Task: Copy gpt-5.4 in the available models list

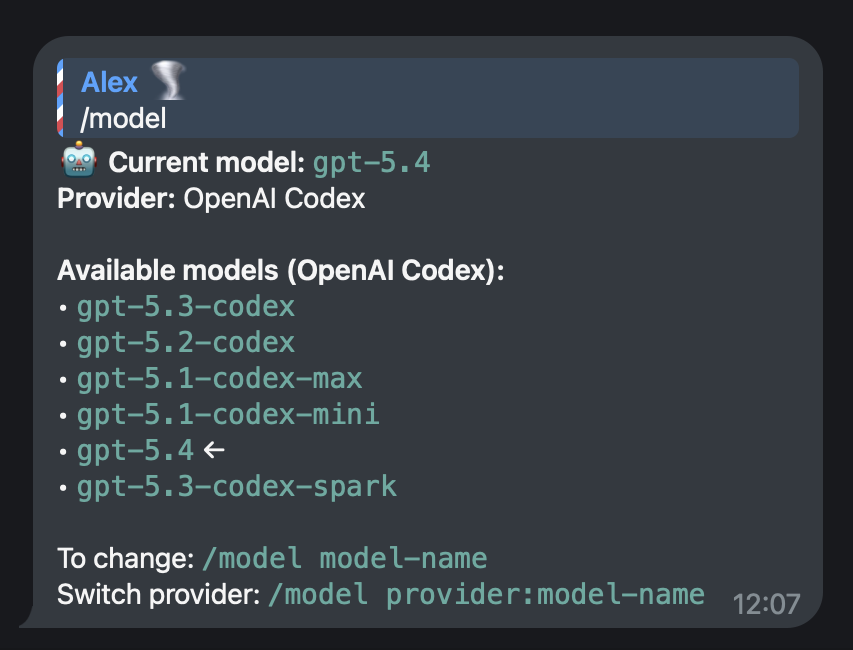Action: tap(135, 451)
